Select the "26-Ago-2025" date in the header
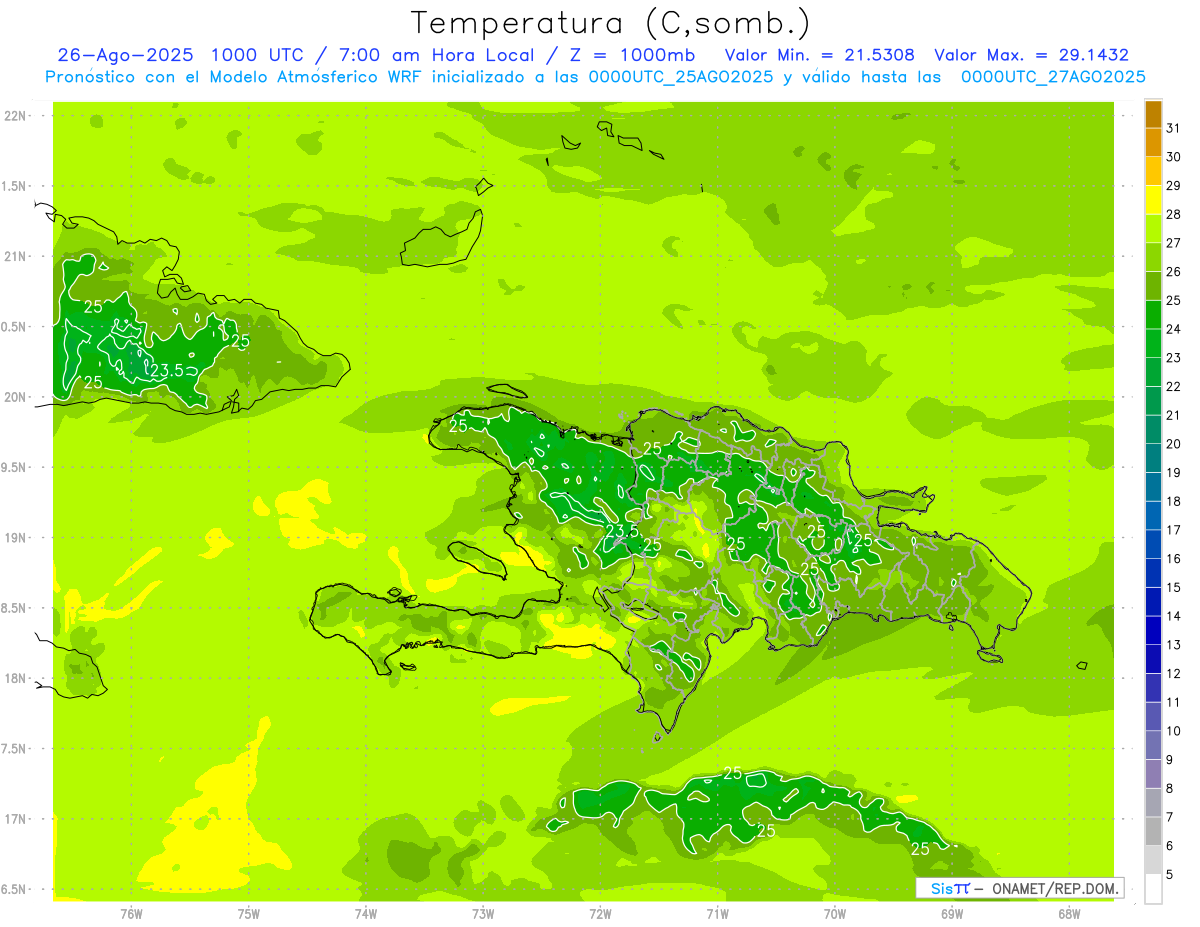1200x927 pixels. (x=125, y=55)
